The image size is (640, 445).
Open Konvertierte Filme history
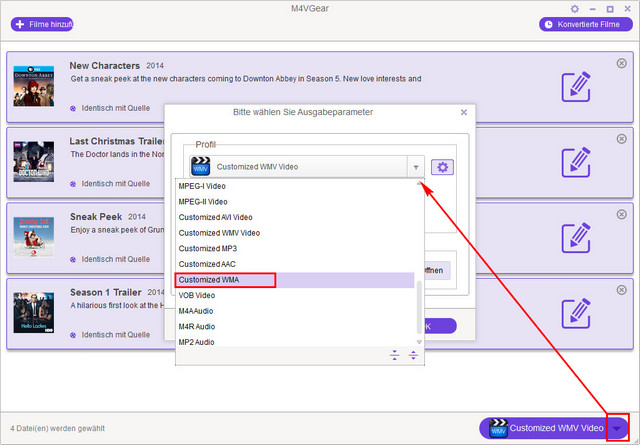pos(586,24)
